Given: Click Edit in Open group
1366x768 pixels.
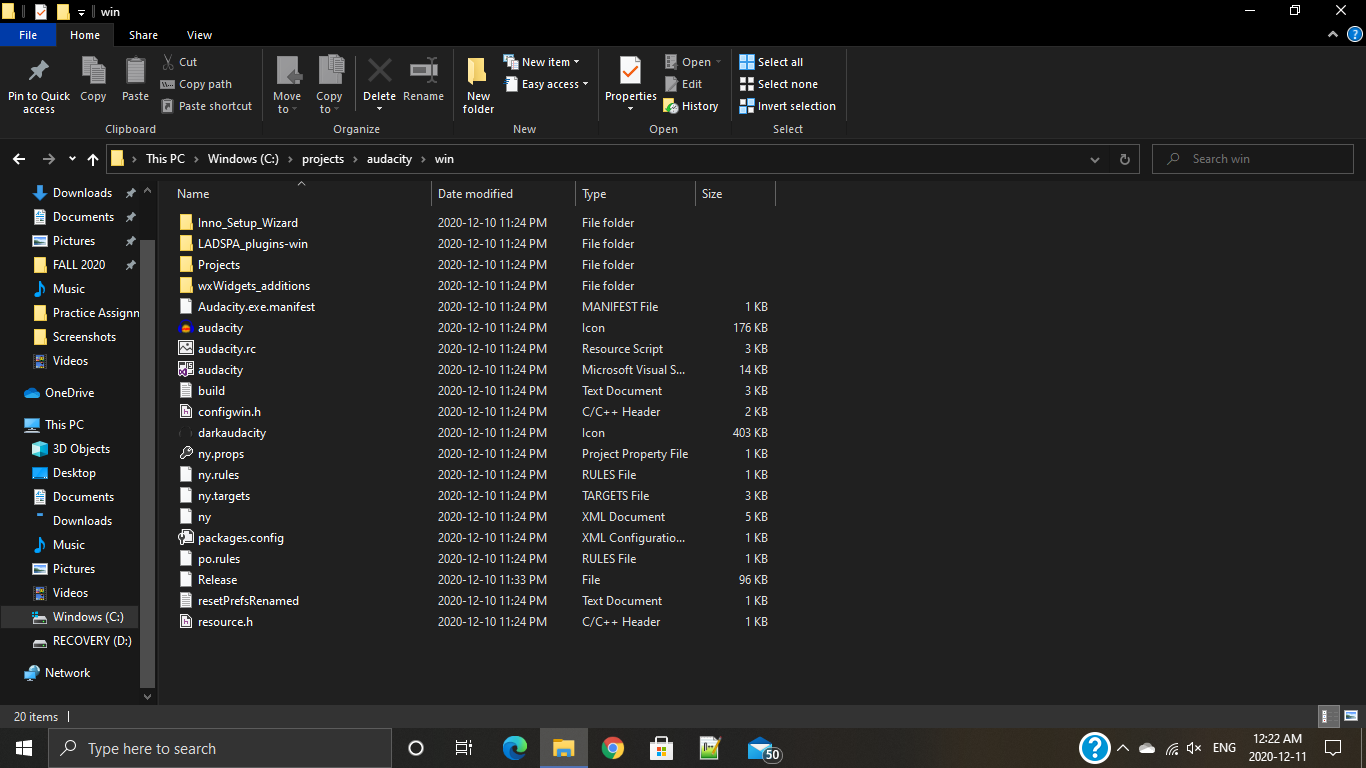Looking at the screenshot, I should click(683, 84).
